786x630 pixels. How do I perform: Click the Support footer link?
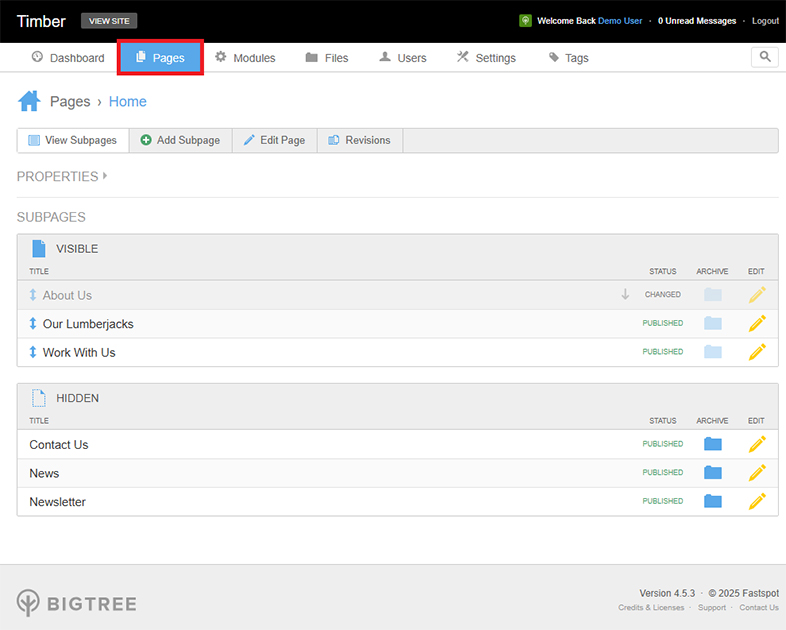point(712,607)
